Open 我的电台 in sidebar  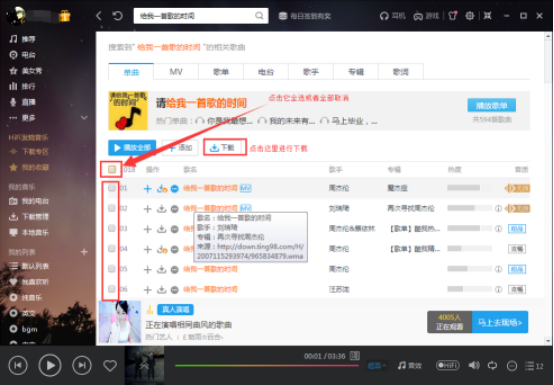click(x=29, y=201)
